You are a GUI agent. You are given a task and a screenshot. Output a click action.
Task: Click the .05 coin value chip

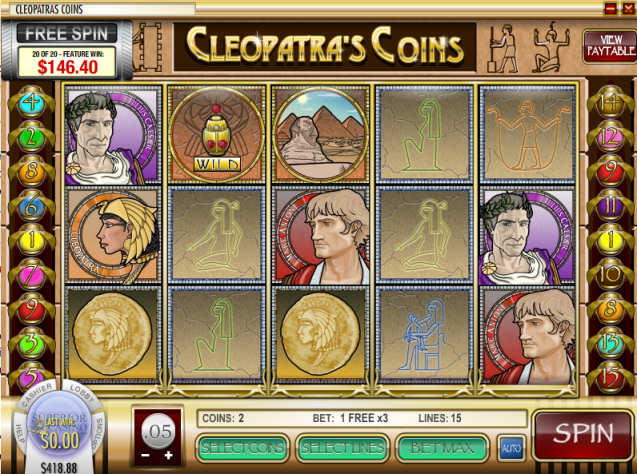[x=158, y=431]
